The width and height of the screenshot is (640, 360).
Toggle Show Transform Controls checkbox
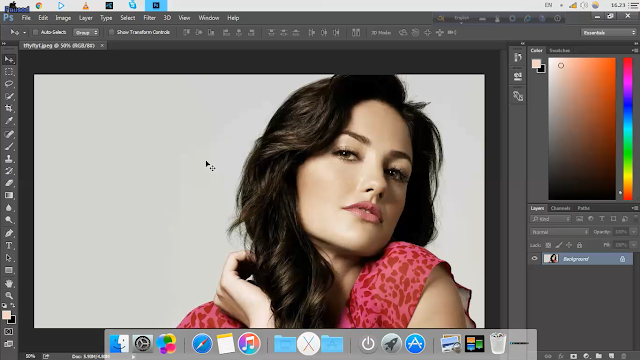coord(111,32)
